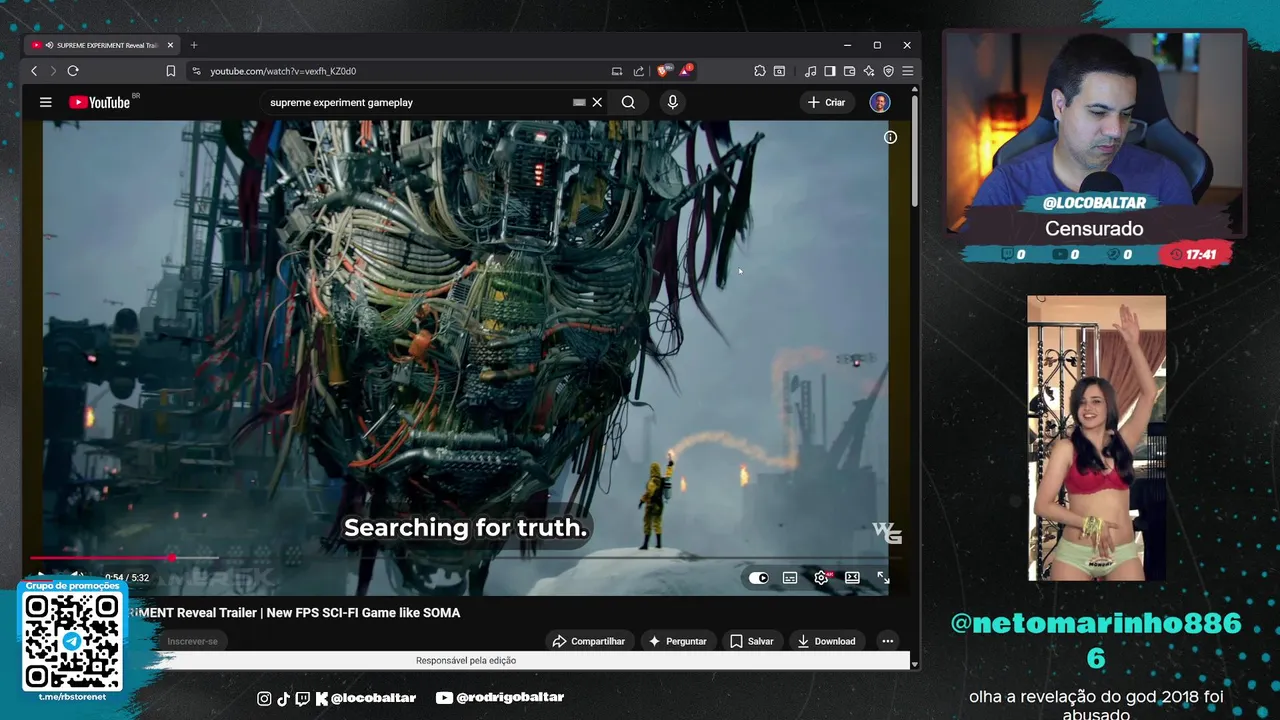Click the dancing clip thumbnail overlay
The height and width of the screenshot is (720, 1280).
pyautogui.click(x=1096, y=438)
